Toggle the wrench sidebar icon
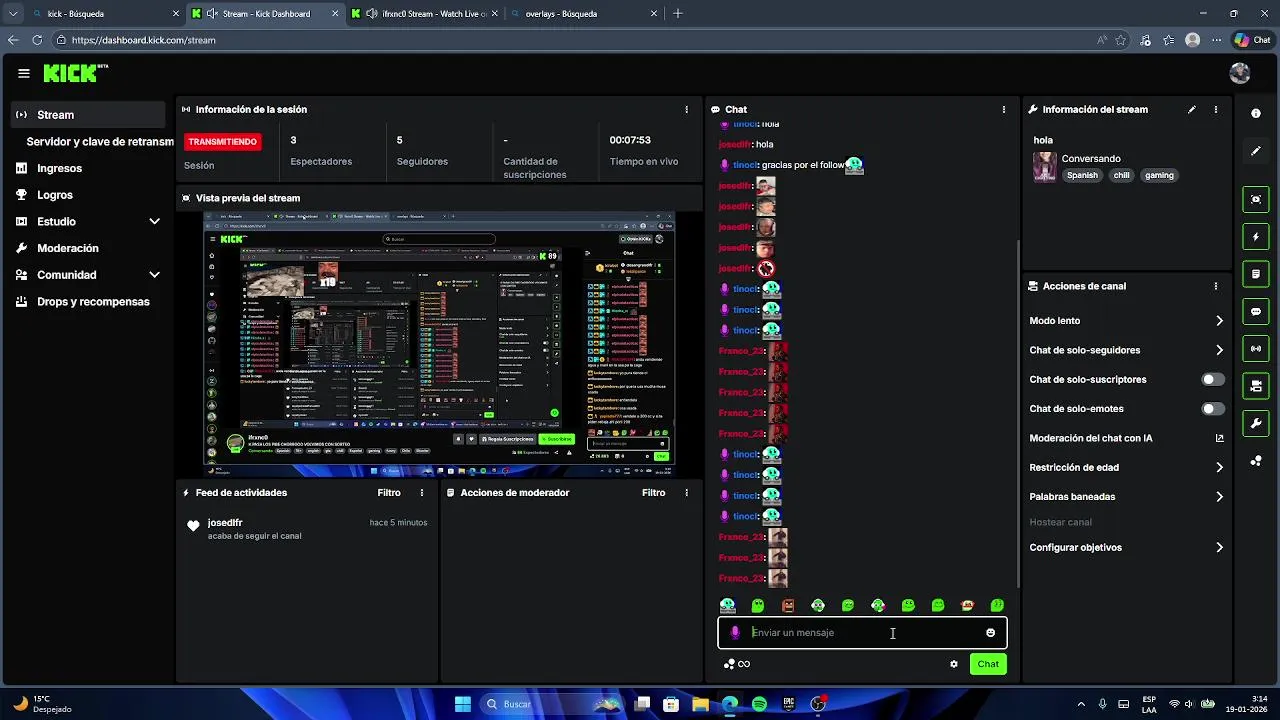 1256,424
